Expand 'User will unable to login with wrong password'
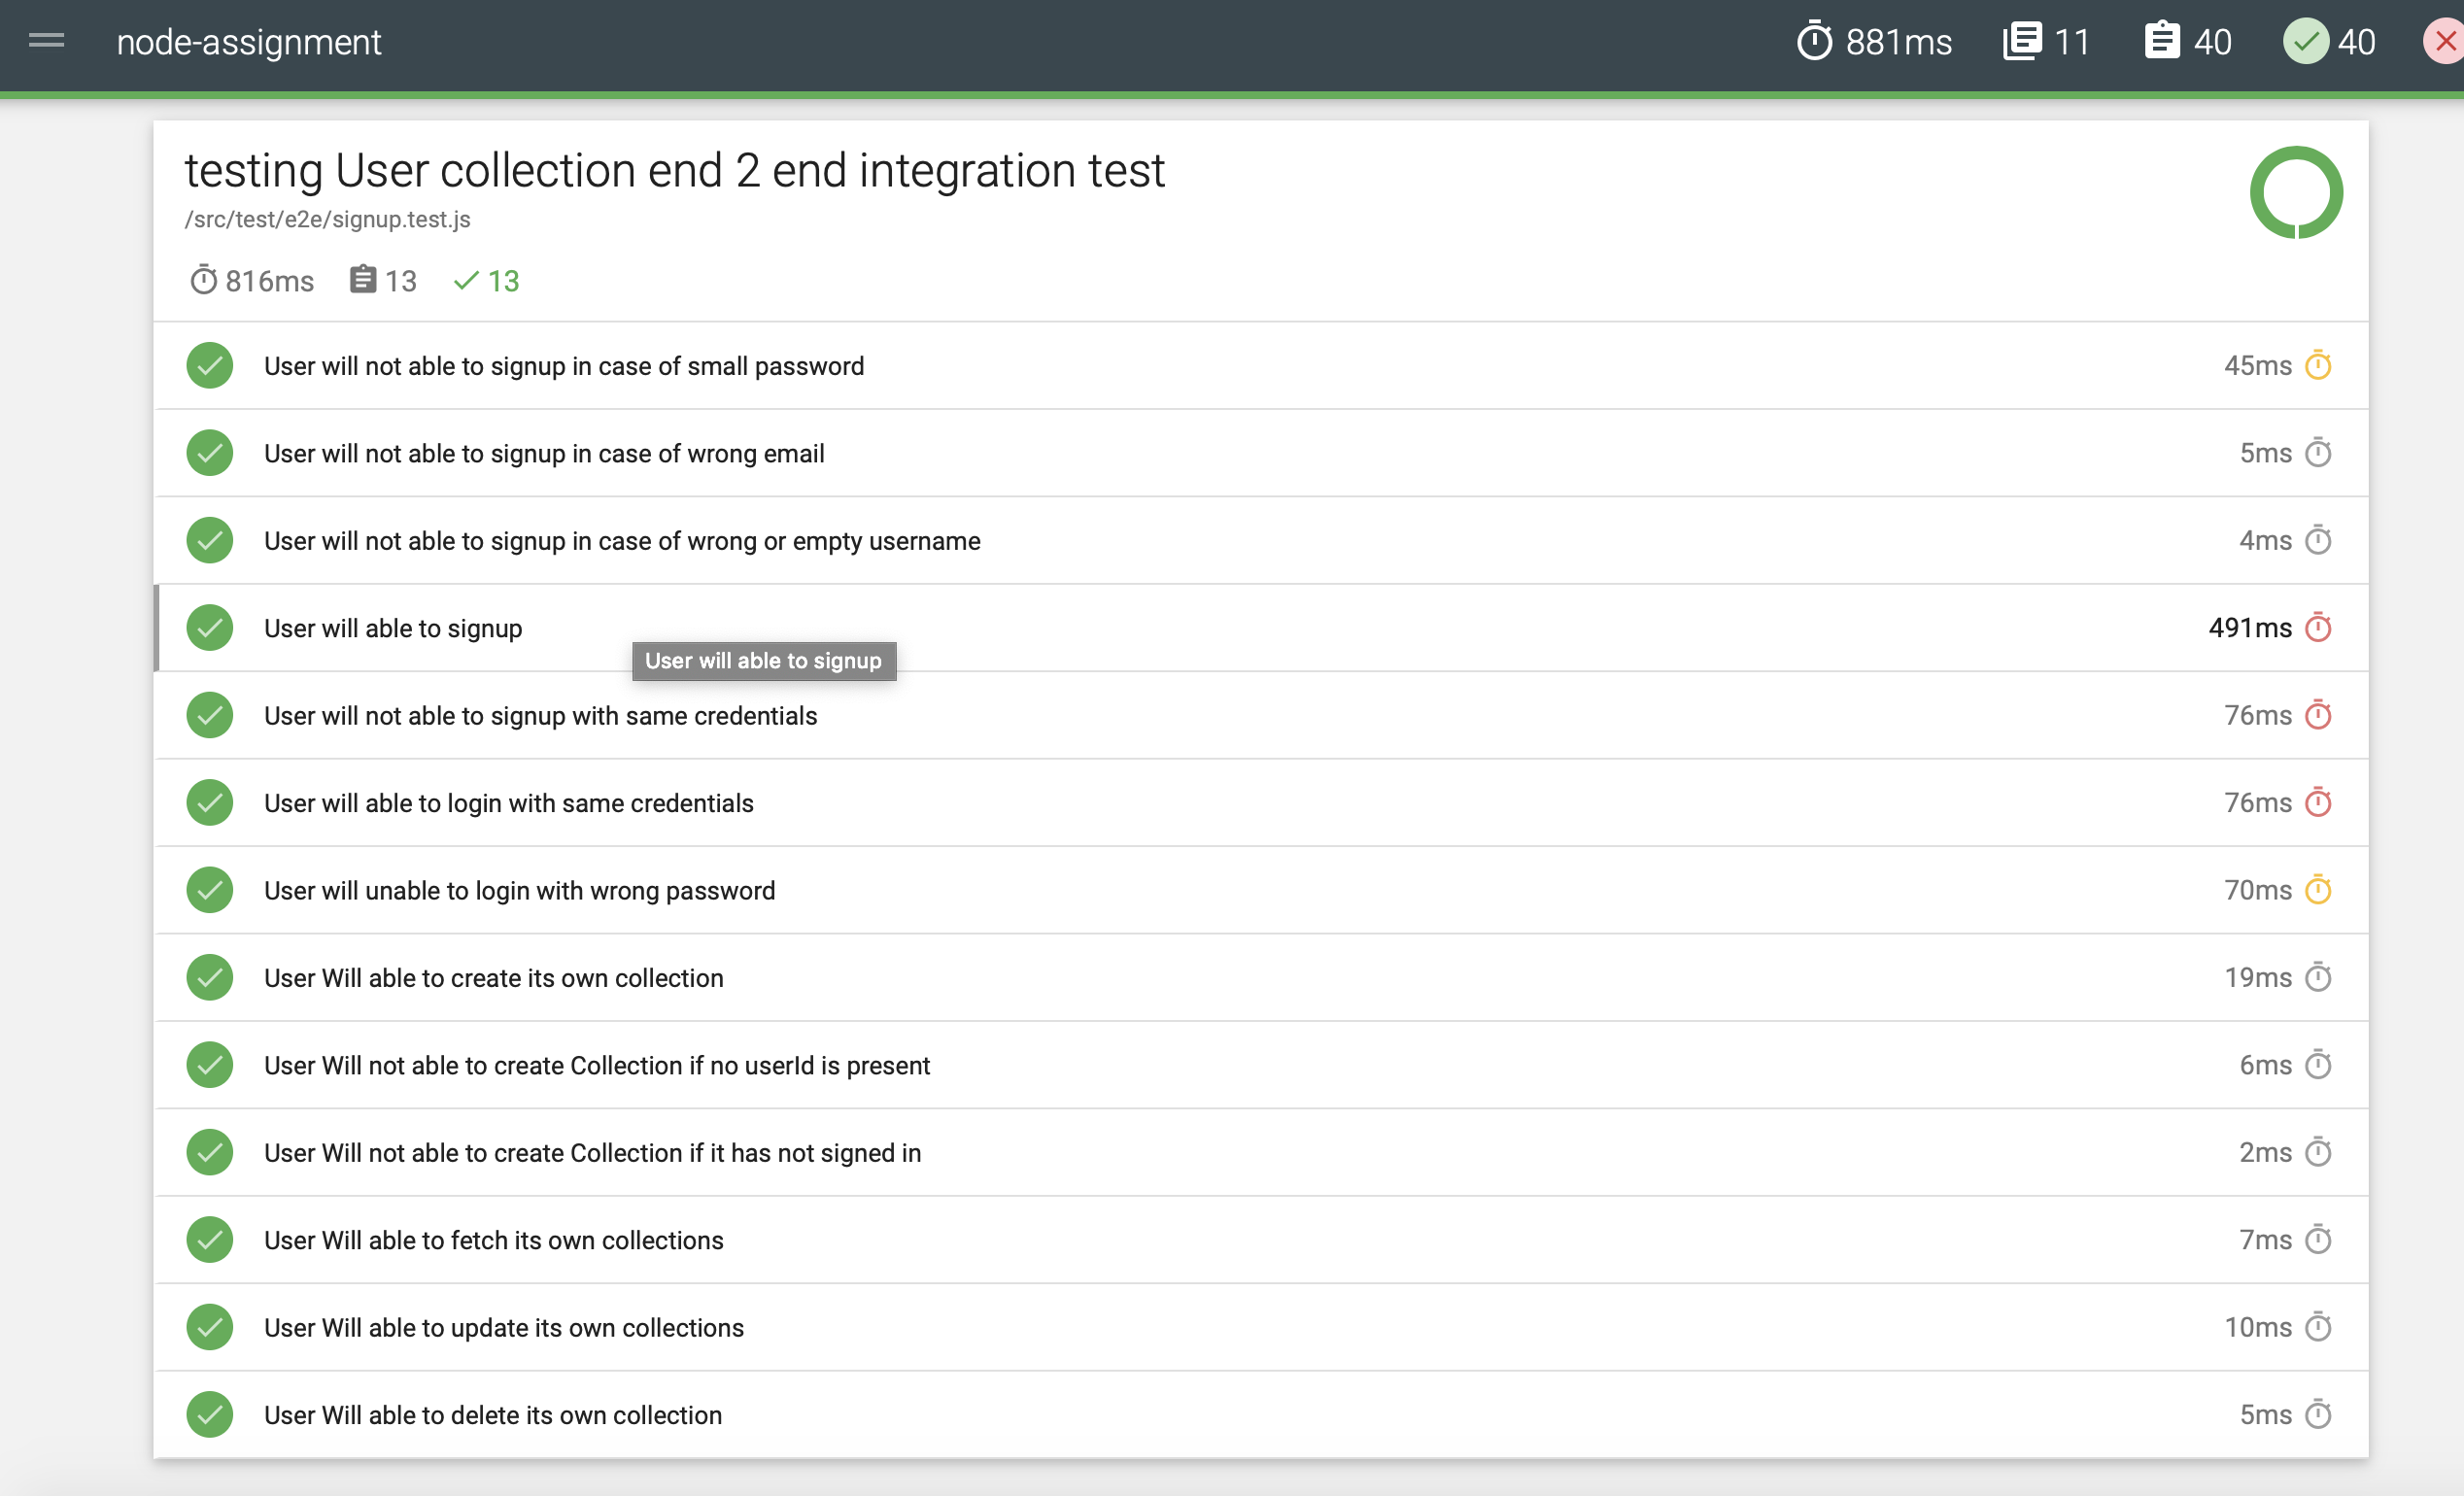The image size is (2464, 1496). click(x=519, y=891)
